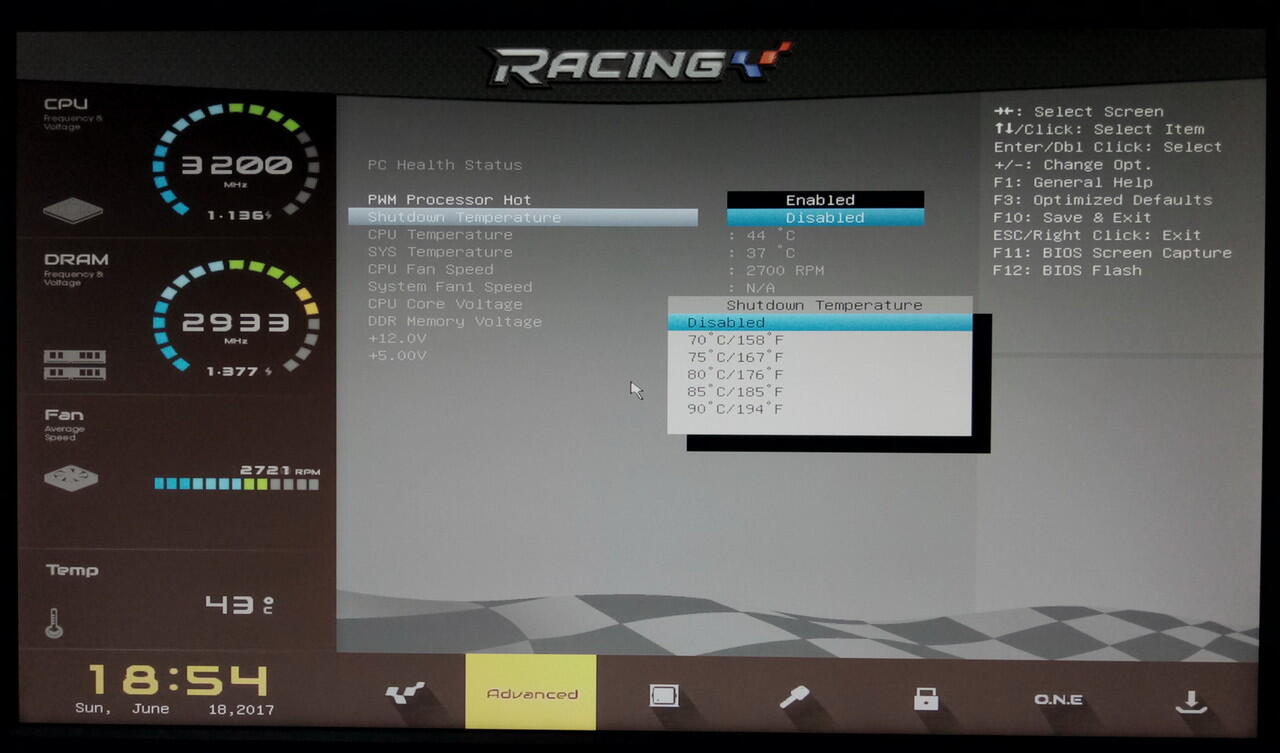This screenshot has width=1280, height=753.
Task: Click the CPU chip icon in sidebar
Action: pos(73,211)
